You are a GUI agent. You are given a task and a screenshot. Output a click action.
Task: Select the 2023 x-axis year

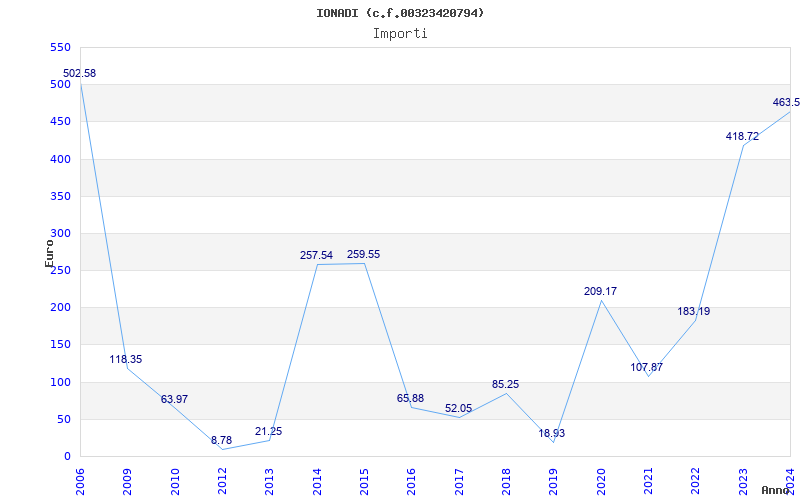[742, 482]
